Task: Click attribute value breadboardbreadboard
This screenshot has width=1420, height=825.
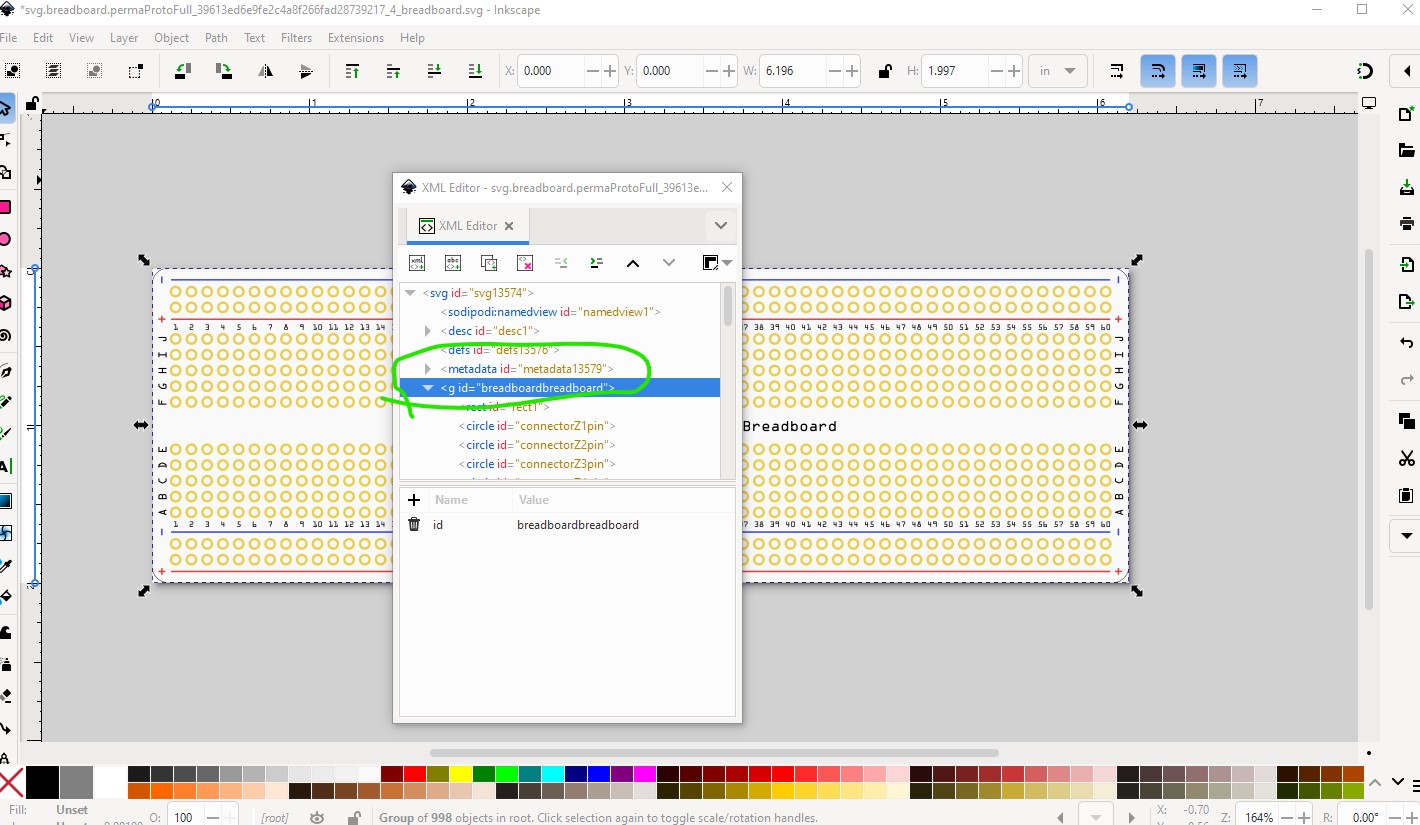Action: (x=577, y=525)
